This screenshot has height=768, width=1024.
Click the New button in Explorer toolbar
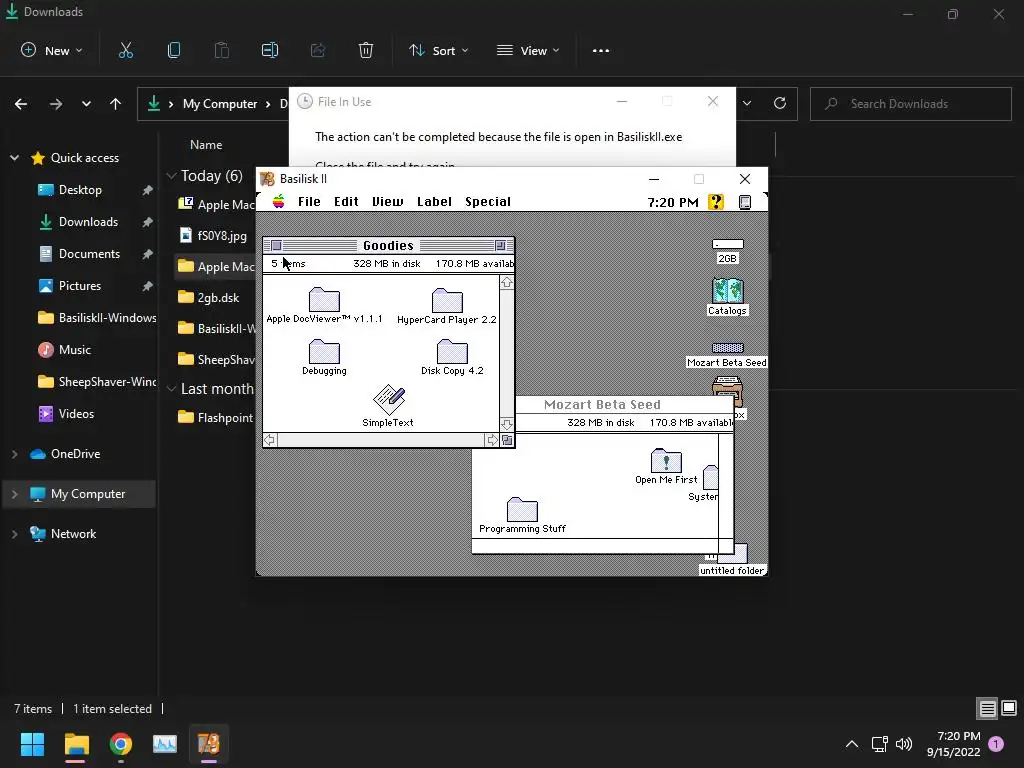52,50
